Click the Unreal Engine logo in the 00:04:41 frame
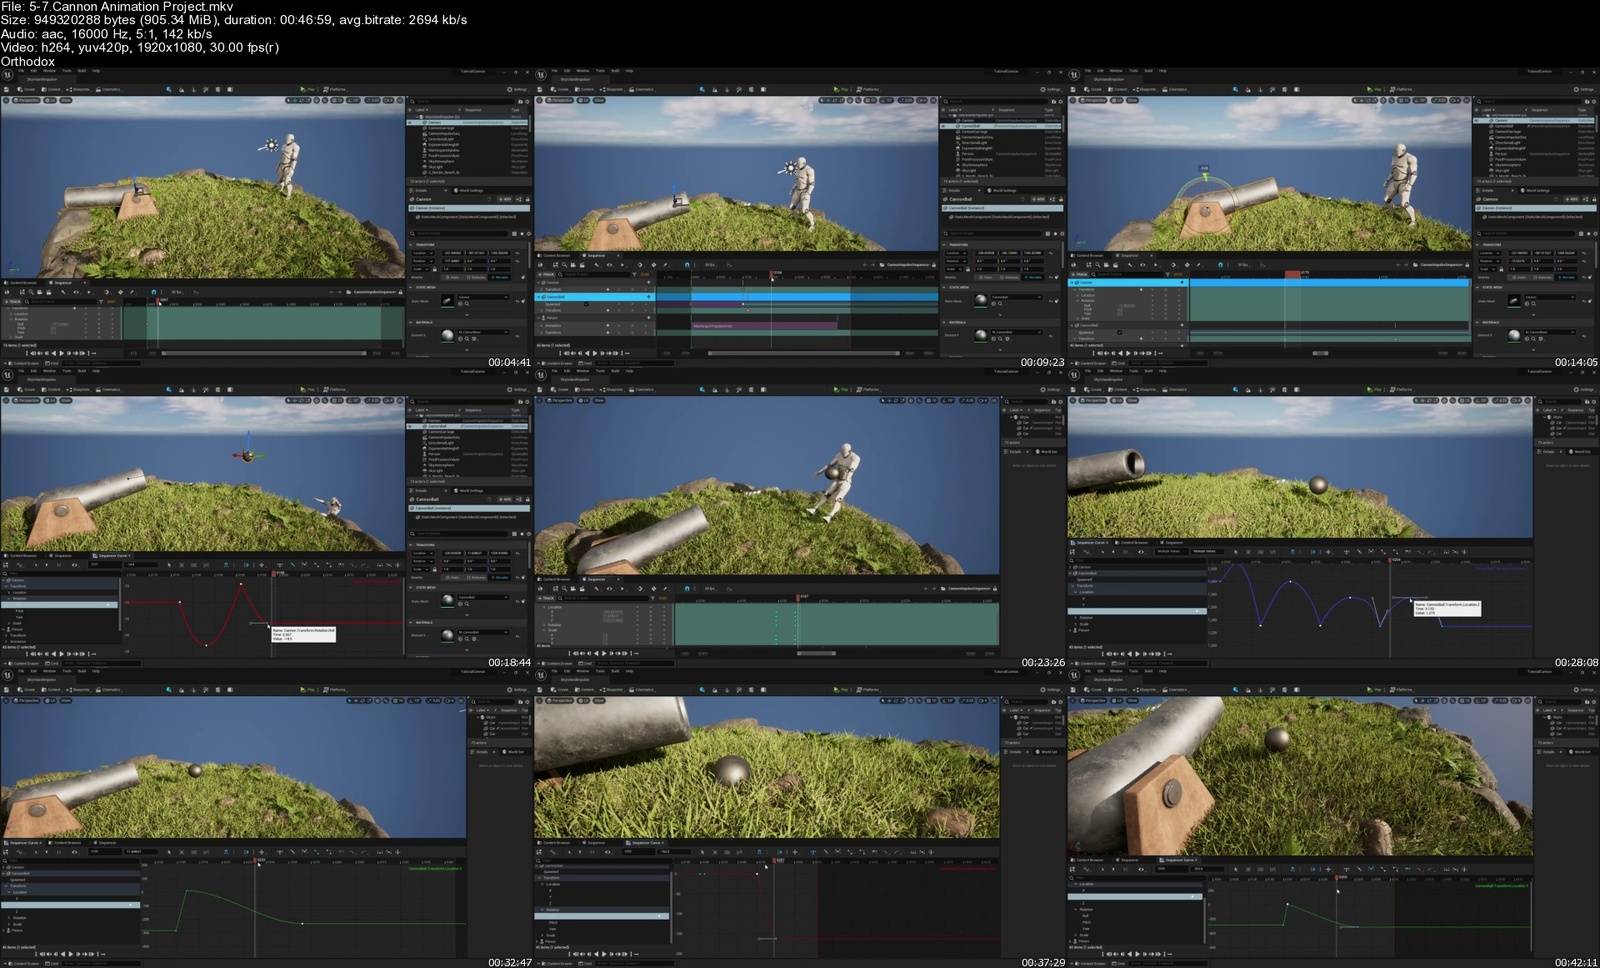 pyautogui.click(x=7, y=74)
